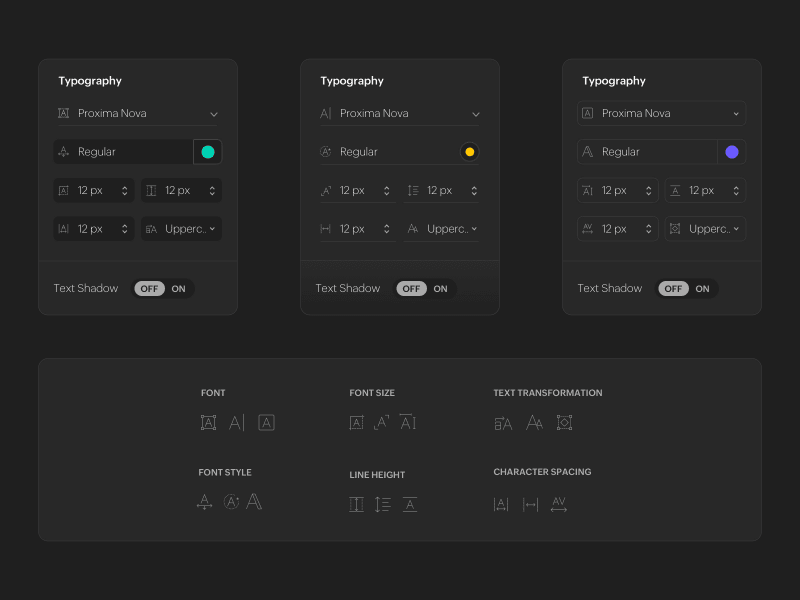Click character spacing stepper arrows in purple-swatch panel
The height and width of the screenshot is (600, 800).
[x=648, y=229]
